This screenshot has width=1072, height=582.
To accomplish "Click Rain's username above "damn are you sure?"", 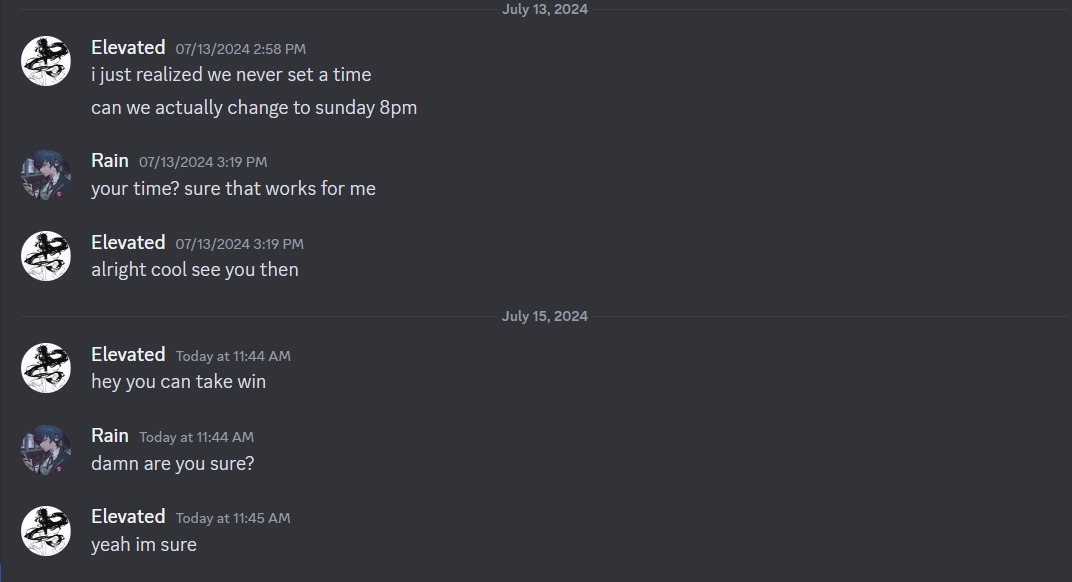I will (110, 436).
